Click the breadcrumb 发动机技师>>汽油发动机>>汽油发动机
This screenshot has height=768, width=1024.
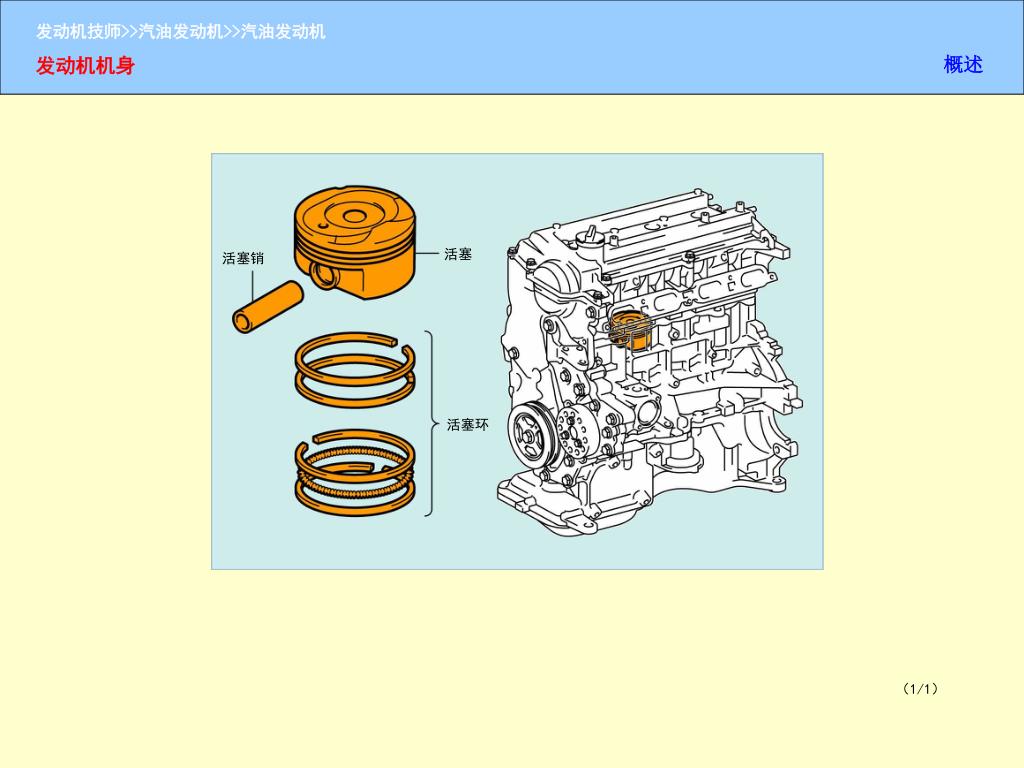coord(181,31)
